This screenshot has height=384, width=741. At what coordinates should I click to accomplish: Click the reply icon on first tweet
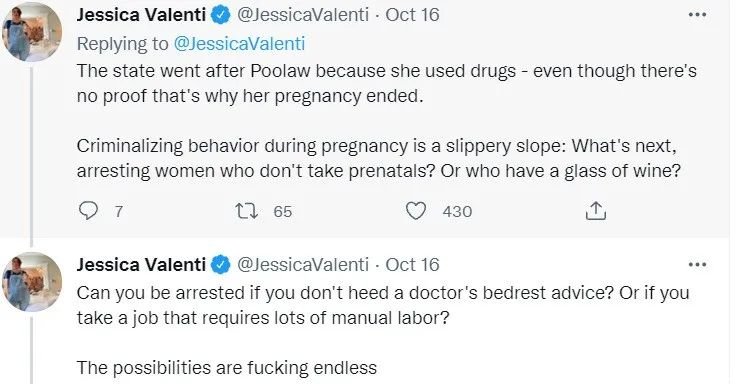(88, 211)
